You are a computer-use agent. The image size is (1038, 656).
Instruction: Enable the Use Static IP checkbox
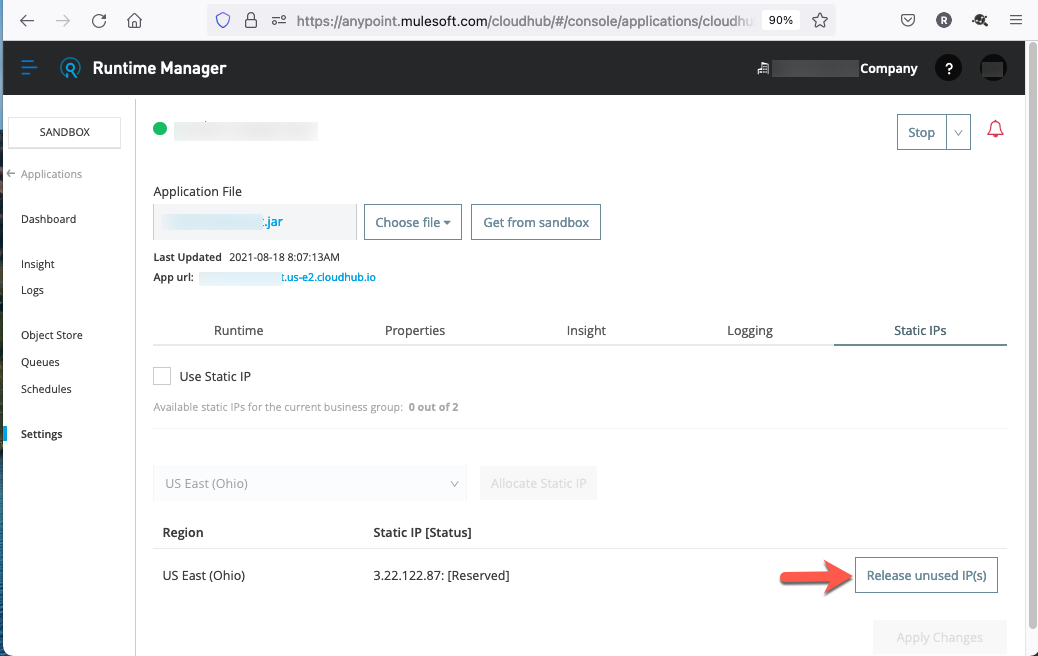162,376
